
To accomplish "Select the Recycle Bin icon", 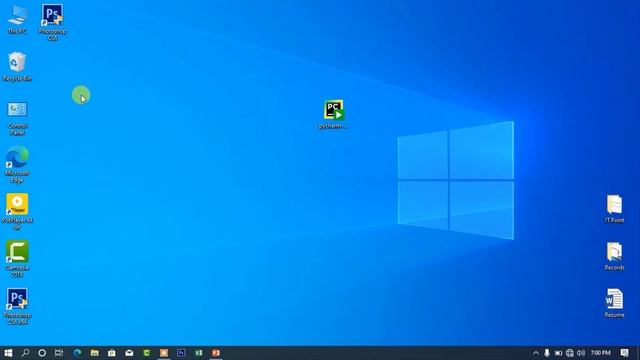I will (17, 67).
